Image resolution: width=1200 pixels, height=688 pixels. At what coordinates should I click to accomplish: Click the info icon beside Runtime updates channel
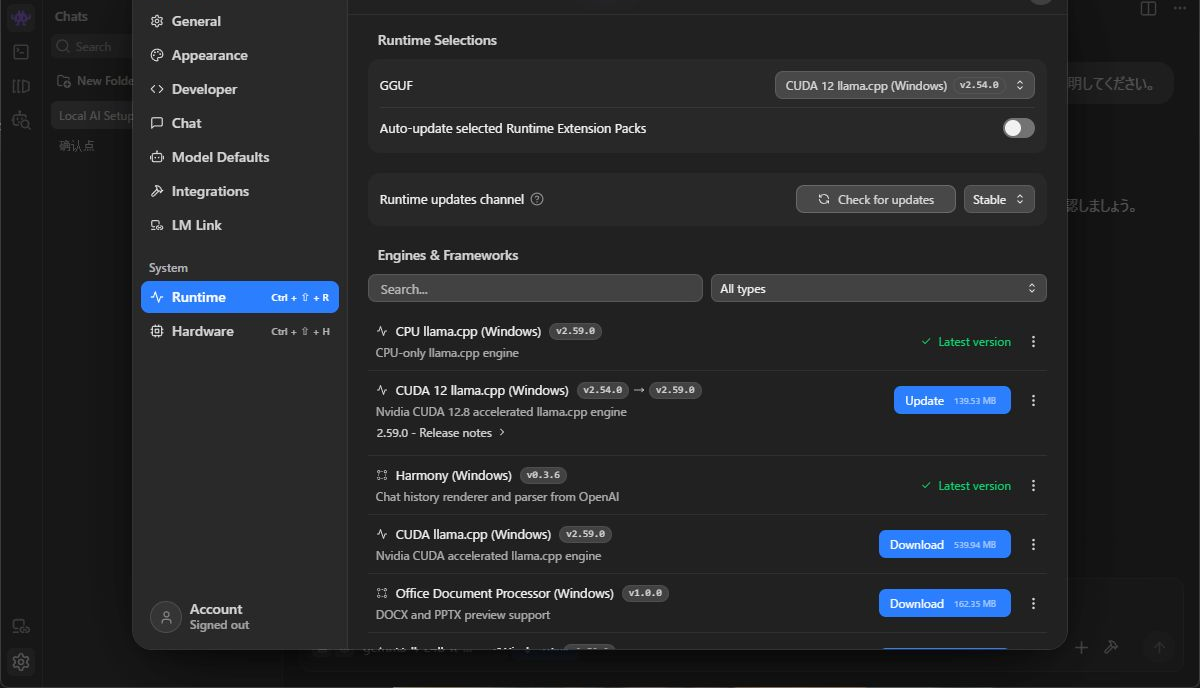tap(537, 199)
